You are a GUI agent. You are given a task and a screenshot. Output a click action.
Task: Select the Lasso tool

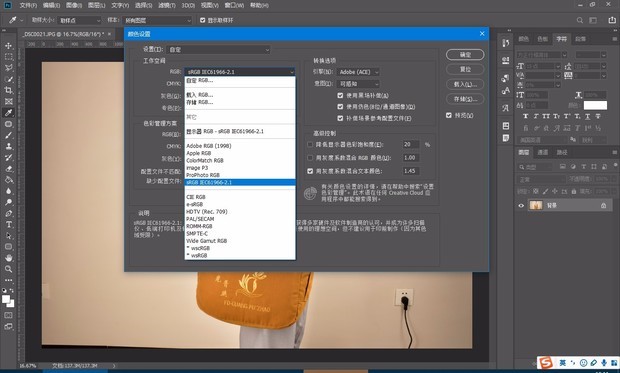click(x=8, y=68)
